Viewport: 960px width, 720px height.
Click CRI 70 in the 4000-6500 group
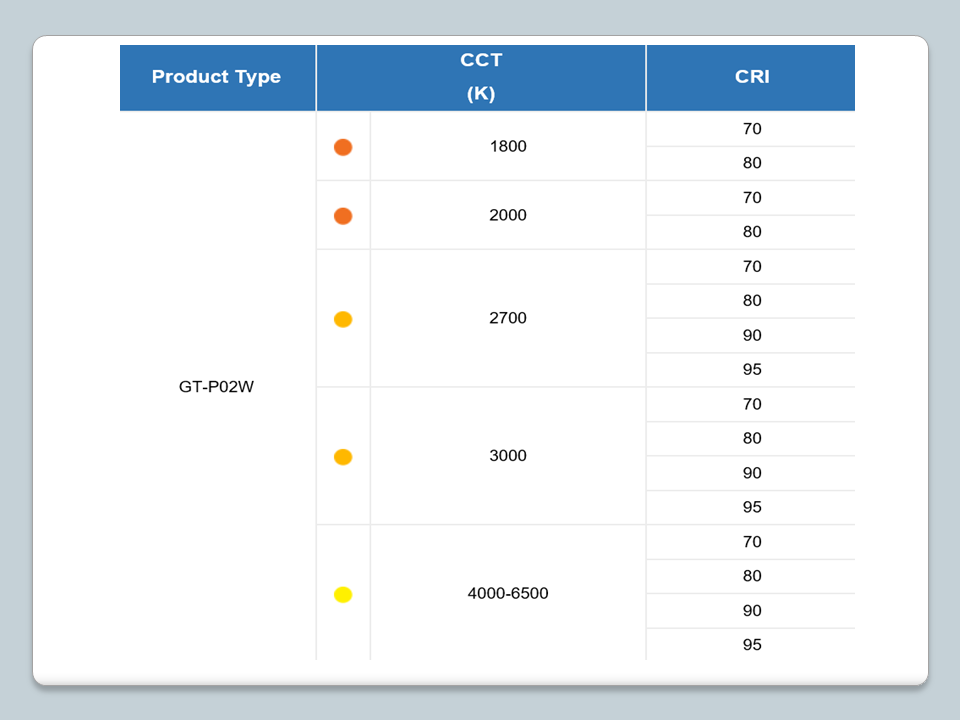pyautogui.click(x=752, y=542)
